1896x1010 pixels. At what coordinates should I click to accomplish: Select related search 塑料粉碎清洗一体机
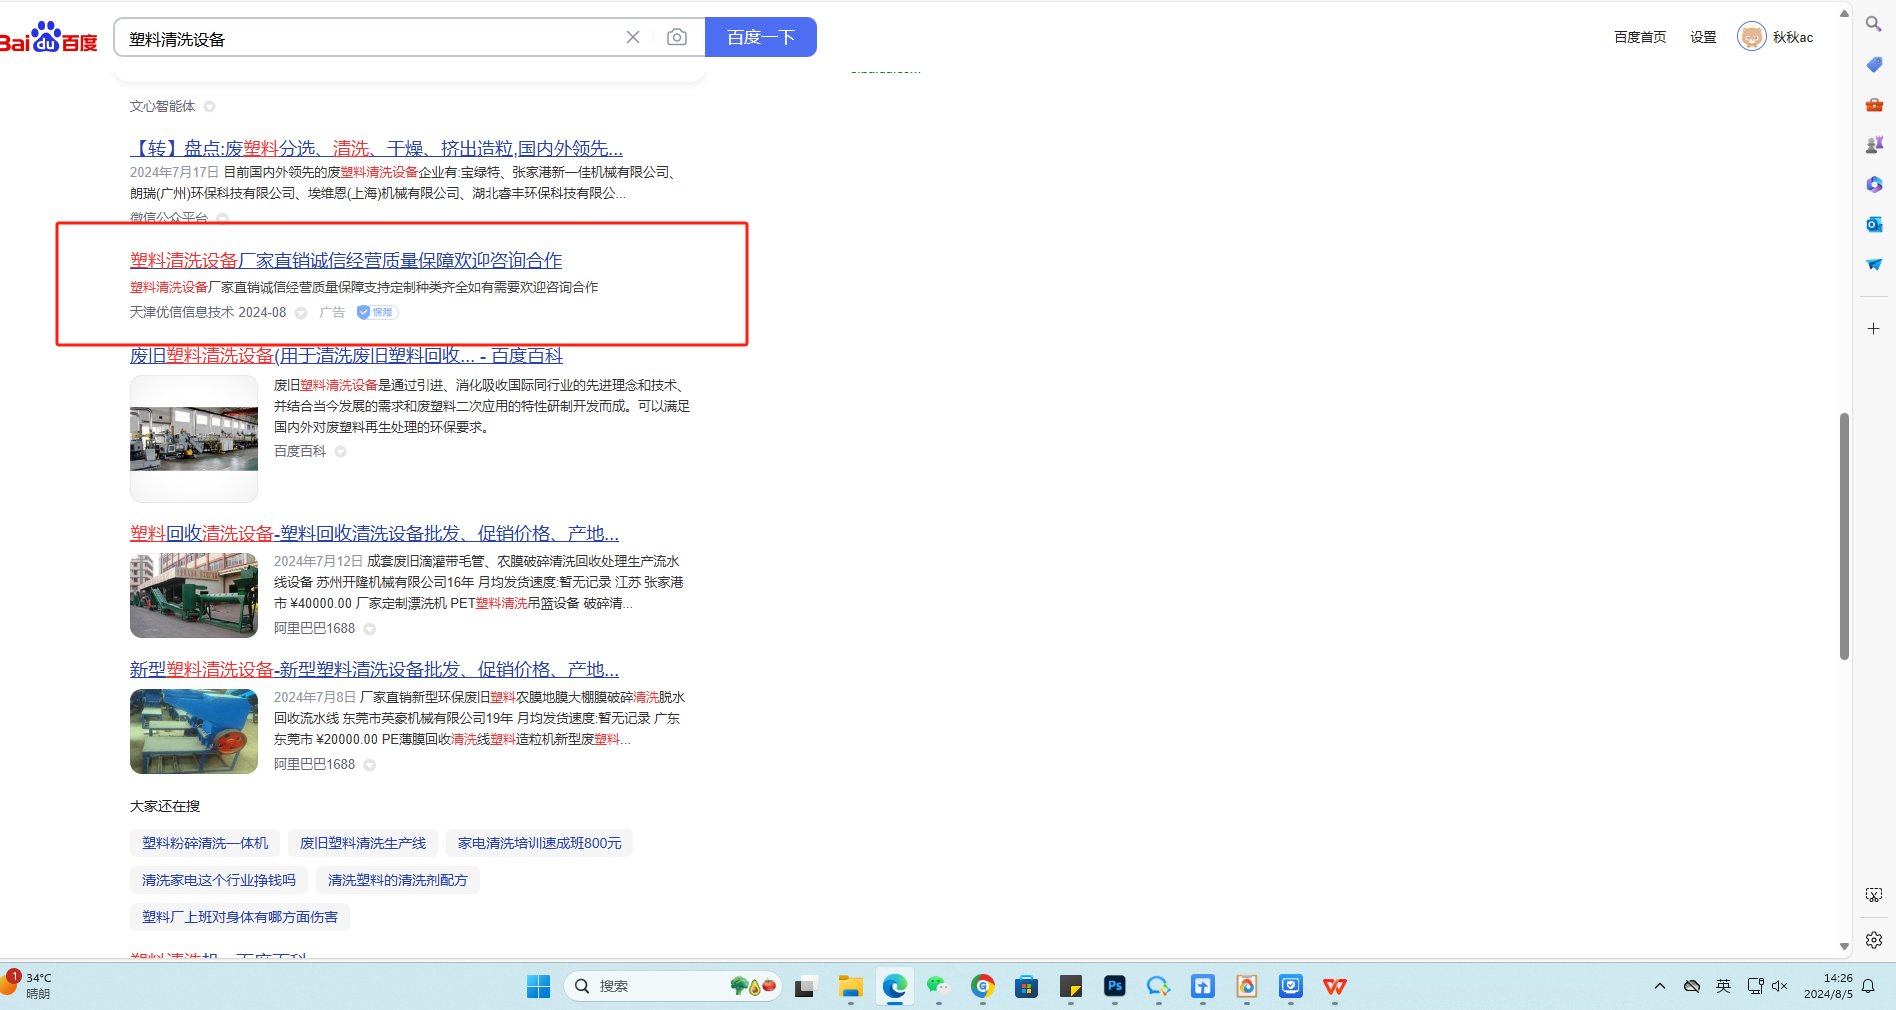click(x=205, y=843)
